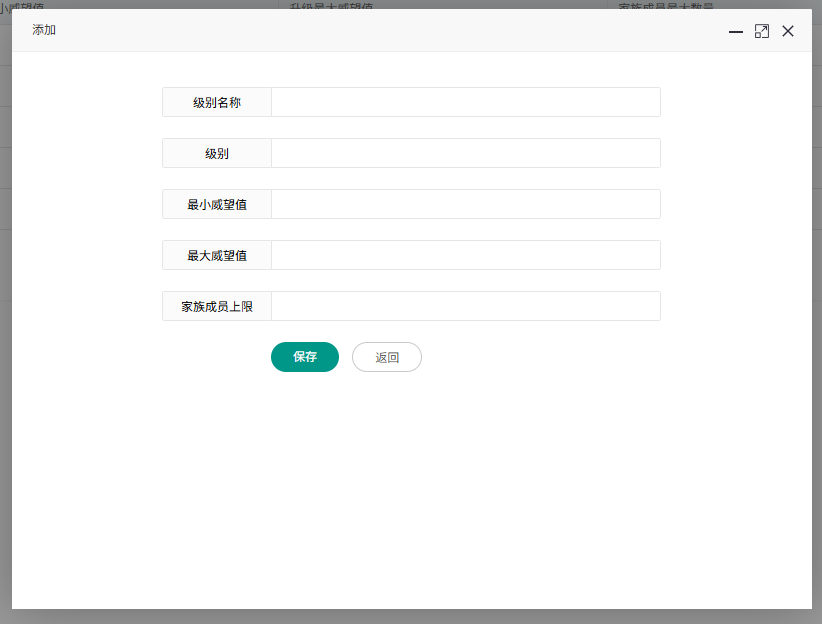Focus the 级别名称 text field
The image size is (822, 624).
pyautogui.click(x=465, y=102)
